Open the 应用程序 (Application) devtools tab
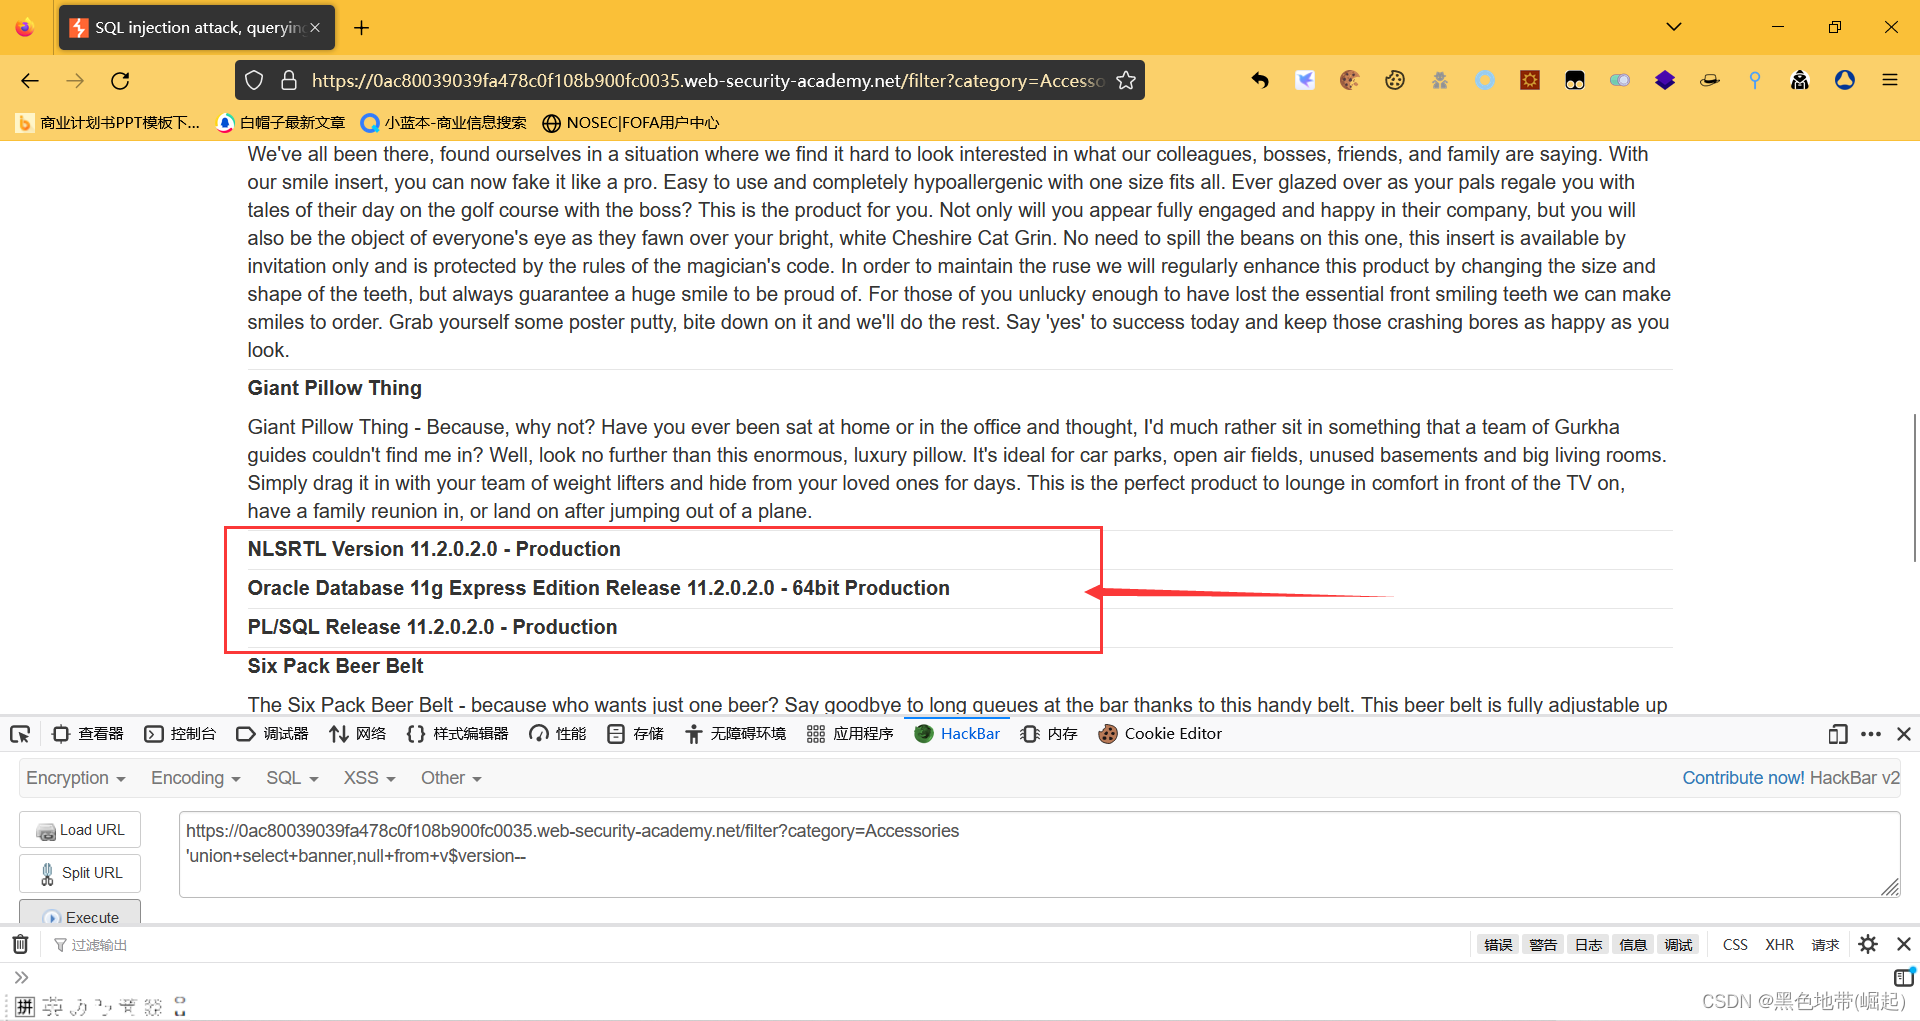The image size is (1920, 1021). click(850, 734)
